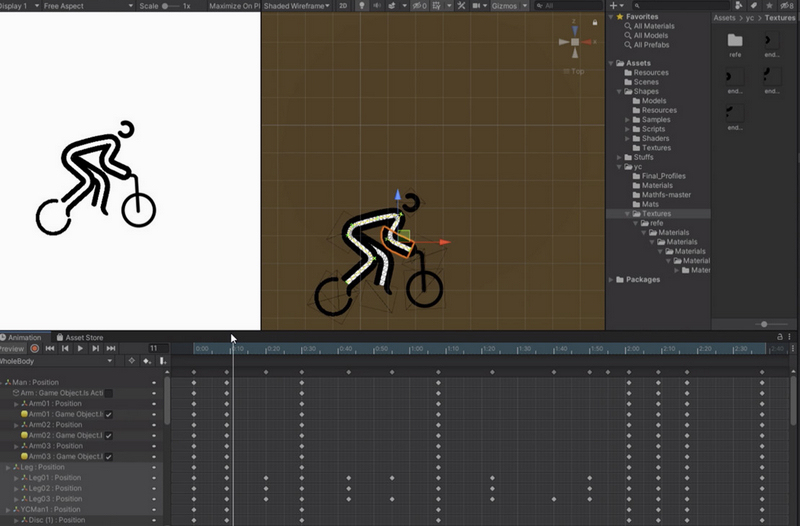Image resolution: width=800 pixels, height=526 pixels.
Task: Click the plus button in Project panel
Action: [614, 5]
